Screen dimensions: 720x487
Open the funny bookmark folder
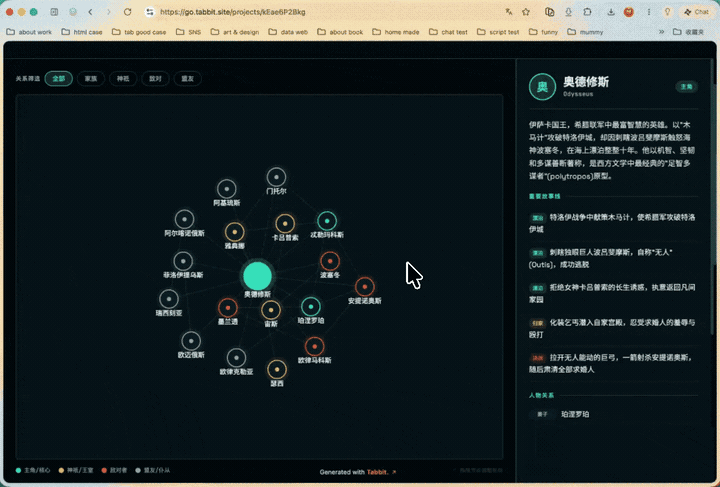coord(544,32)
